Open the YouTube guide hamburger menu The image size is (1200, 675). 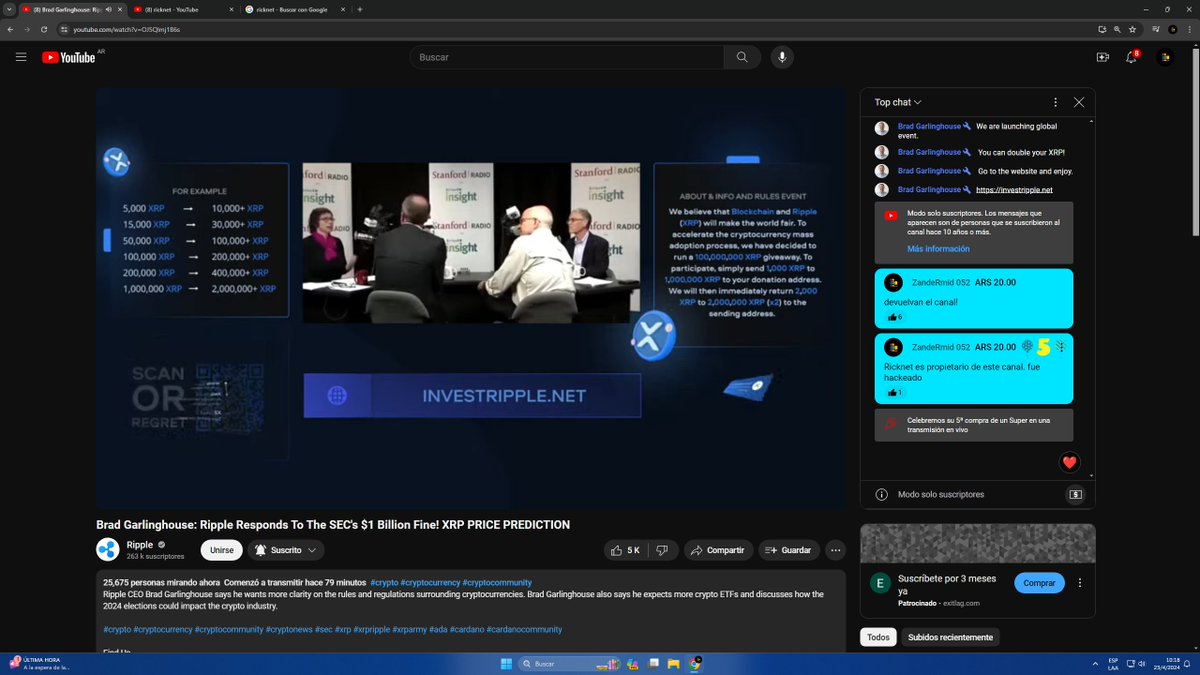(21, 57)
